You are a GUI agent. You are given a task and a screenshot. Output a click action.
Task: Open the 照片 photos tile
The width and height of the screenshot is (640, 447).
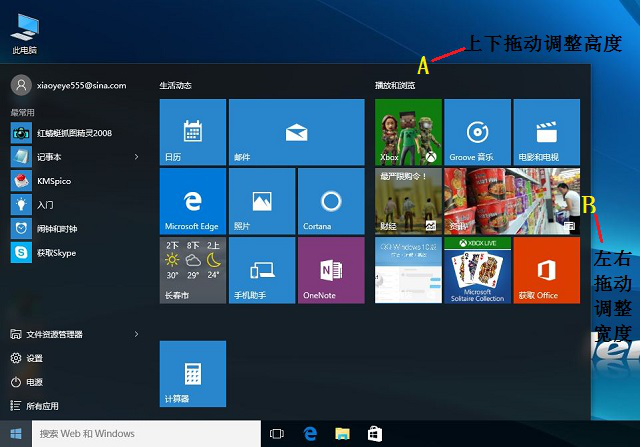tap(262, 201)
